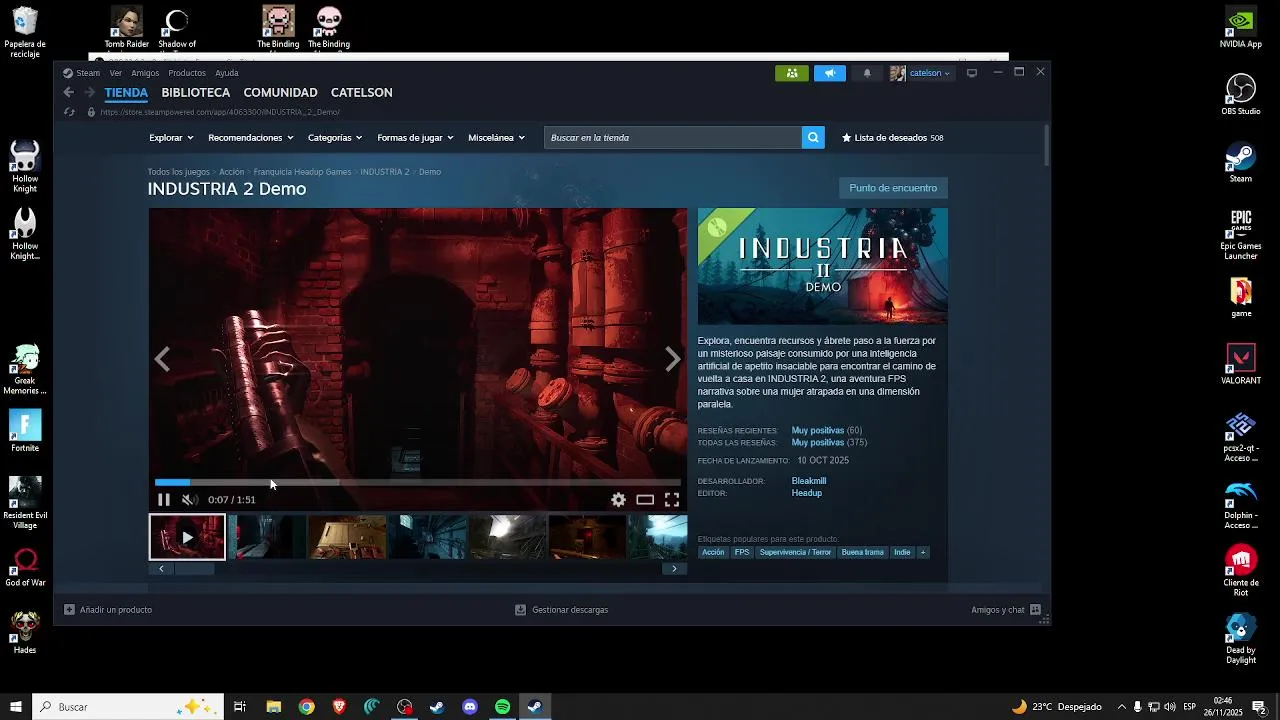Viewport: 1280px width, 720px height.
Task: View recent reviews Muy positivas link
Action: click(x=818, y=431)
